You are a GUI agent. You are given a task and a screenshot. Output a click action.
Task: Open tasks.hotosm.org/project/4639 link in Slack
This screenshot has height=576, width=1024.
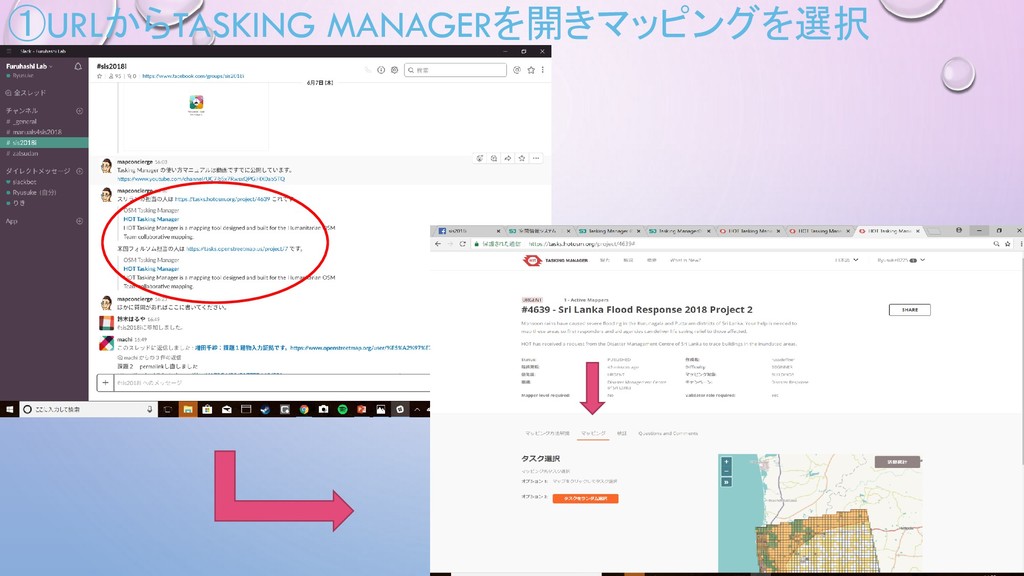click(x=222, y=199)
